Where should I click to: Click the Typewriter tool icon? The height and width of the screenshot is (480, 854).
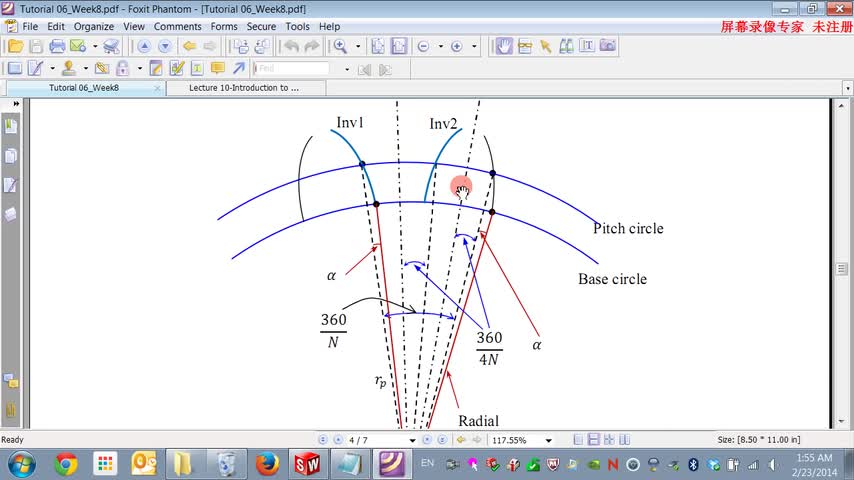pos(525,46)
